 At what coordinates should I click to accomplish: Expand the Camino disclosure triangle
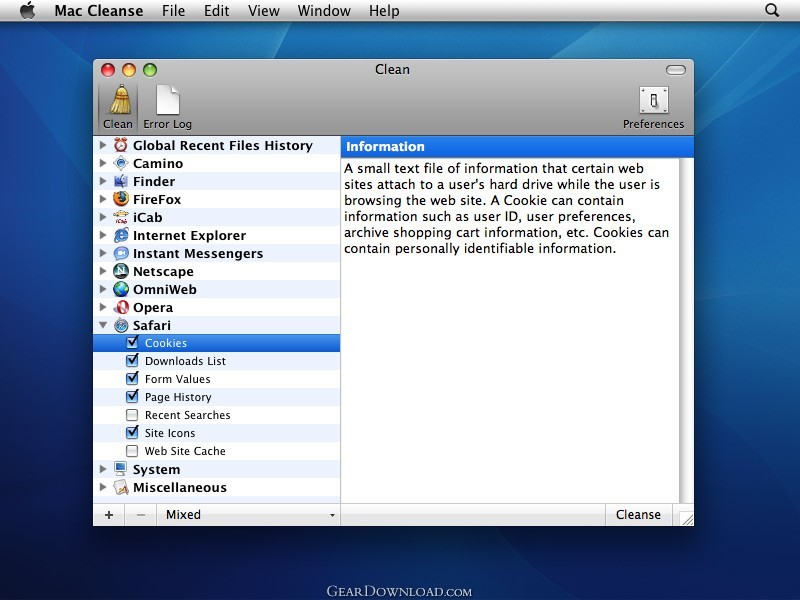tap(103, 163)
